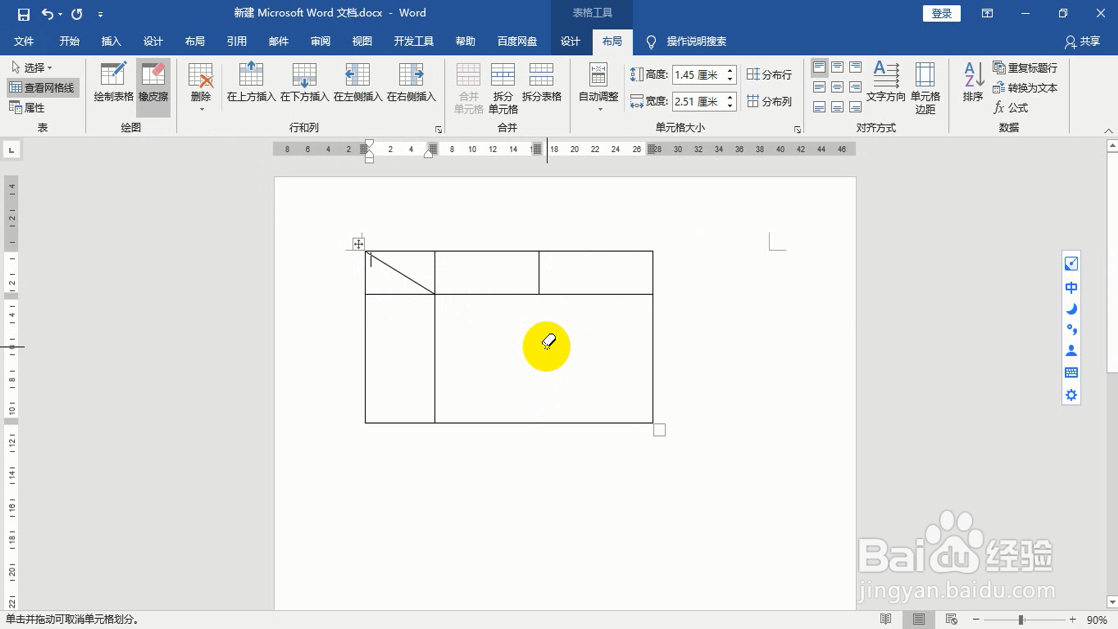This screenshot has height=629, width=1118.
Task: Undo the last action
Action: (x=47, y=14)
